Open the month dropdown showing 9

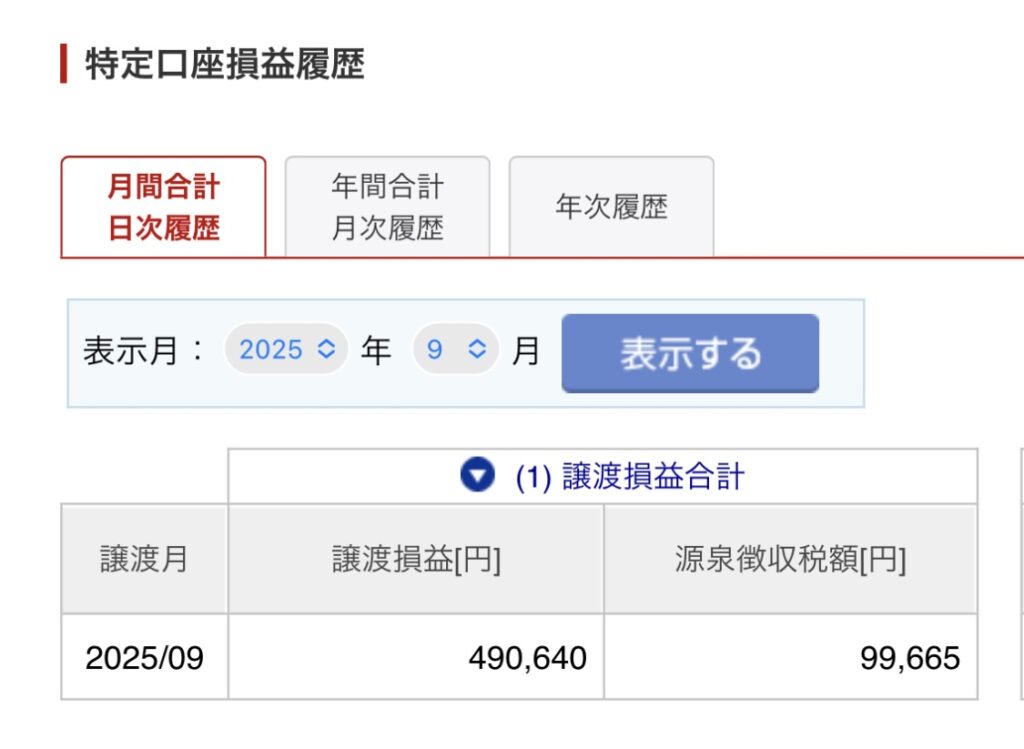coord(455,349)
